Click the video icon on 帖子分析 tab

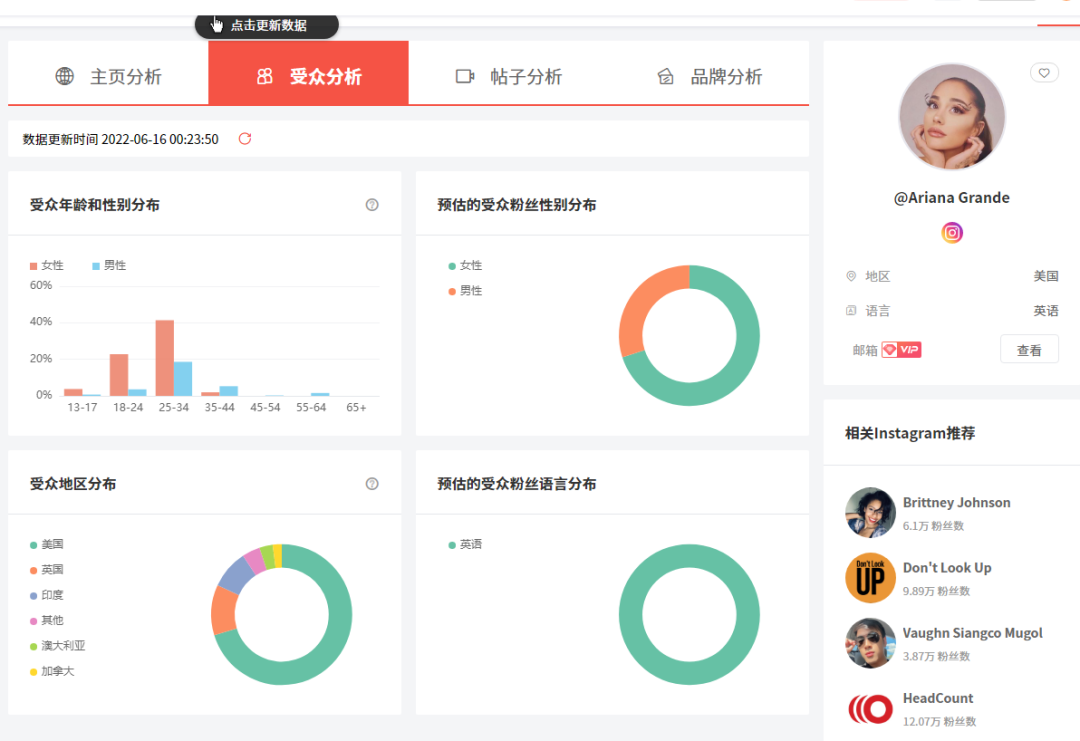465,76
